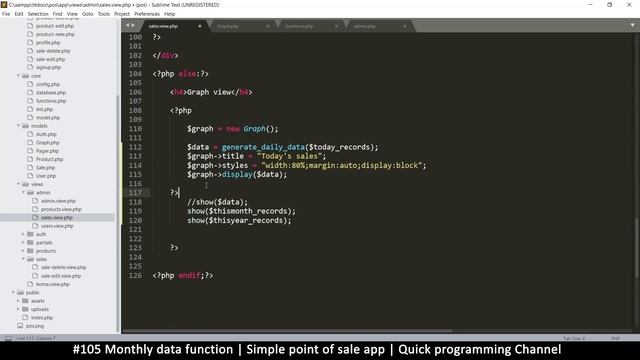Open the Edit menu
This screenshot has width=640, height=360.
click(x=19, y=14)
